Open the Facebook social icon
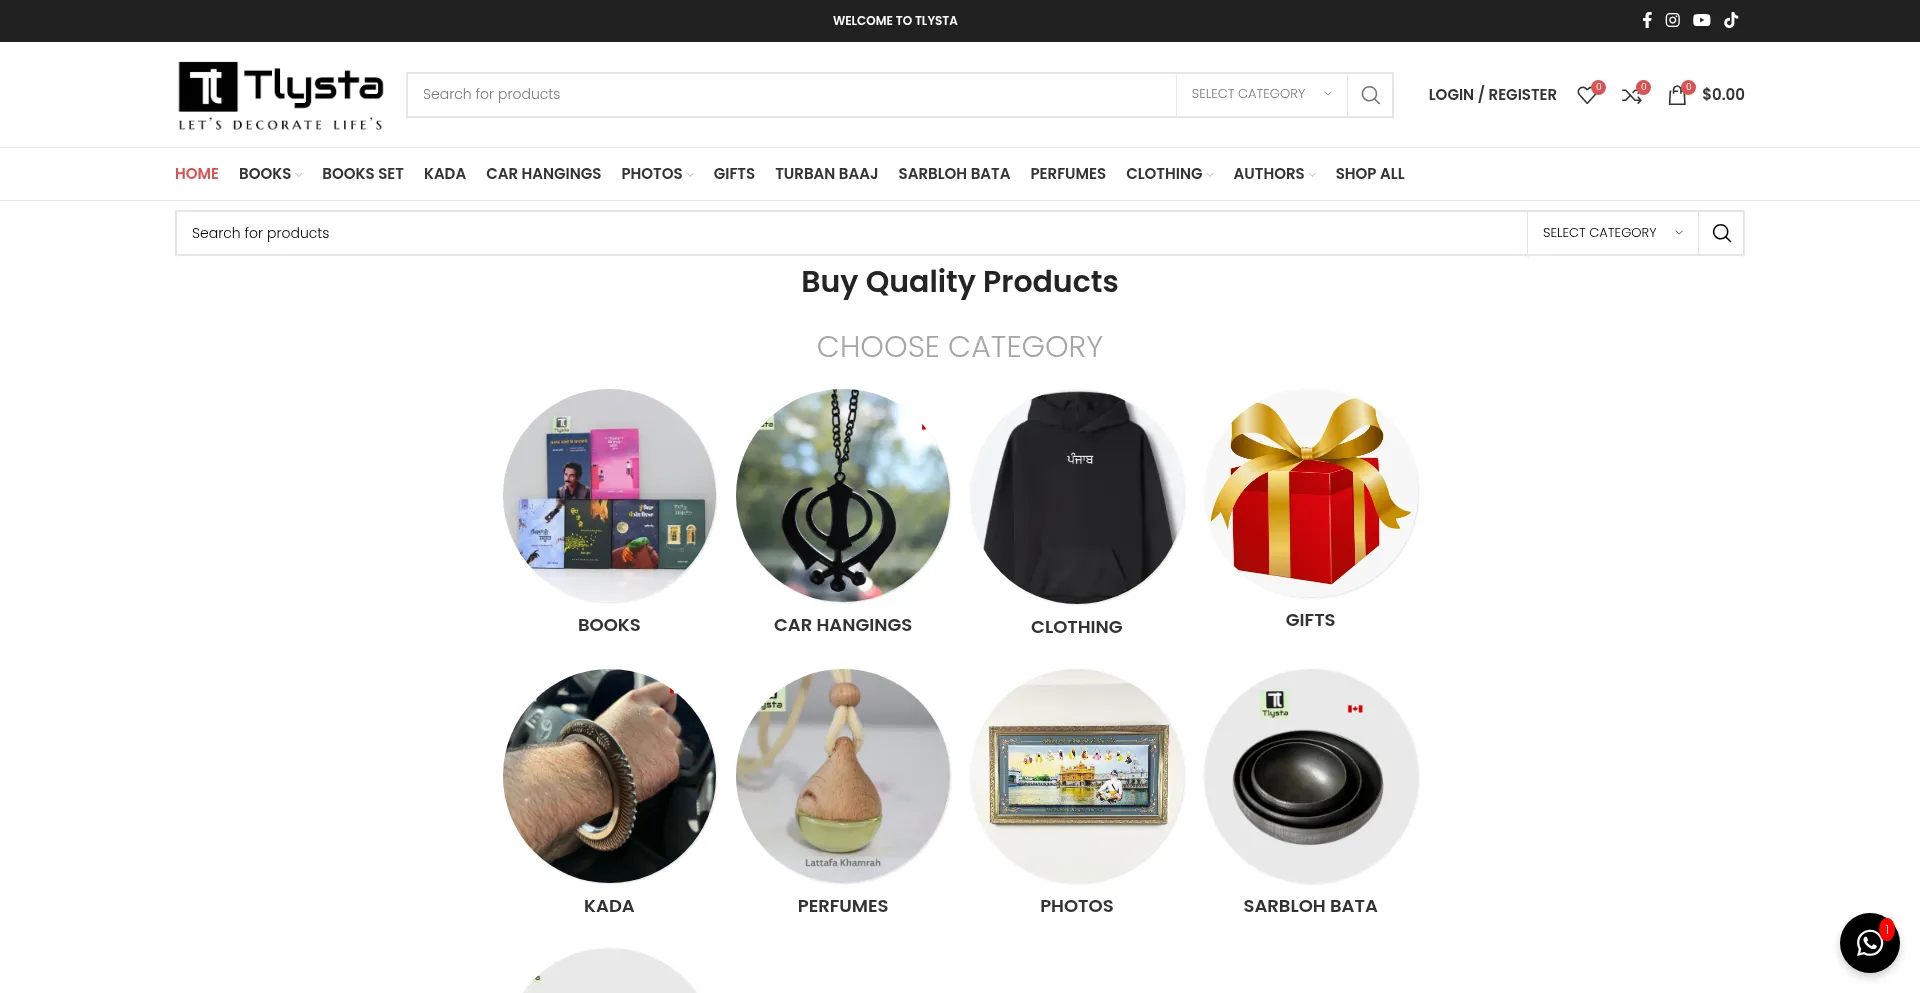 (x=1646, y=20)
